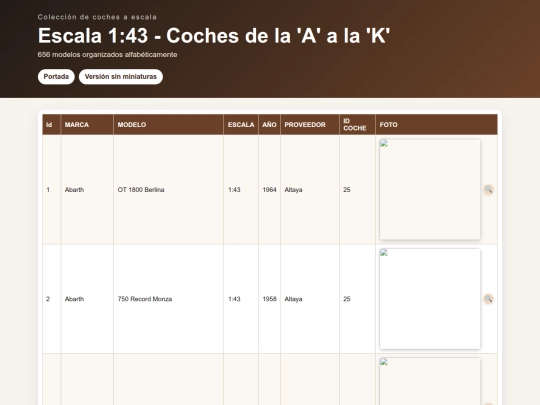
Task: Click the Id column header
Action: (51, 125)
